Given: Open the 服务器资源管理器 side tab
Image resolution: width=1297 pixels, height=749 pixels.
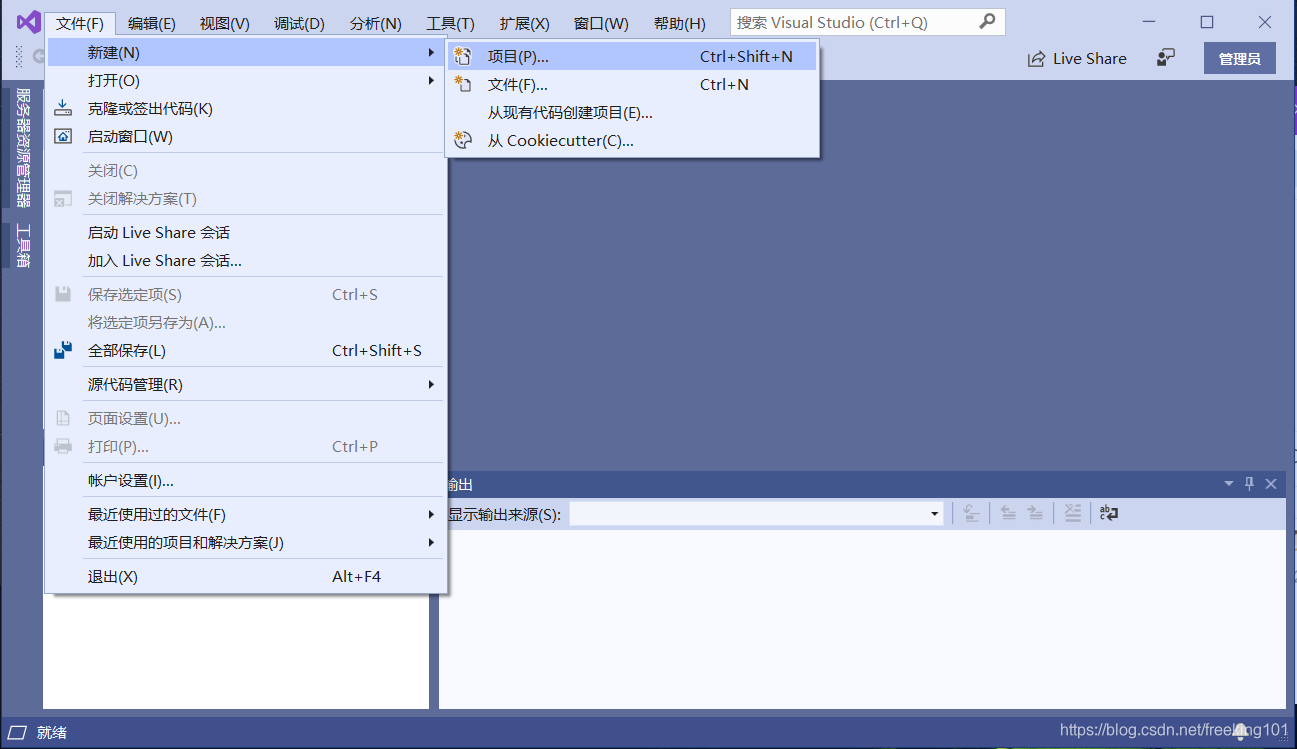Looking at the screenshot, I should pos(24,148).
